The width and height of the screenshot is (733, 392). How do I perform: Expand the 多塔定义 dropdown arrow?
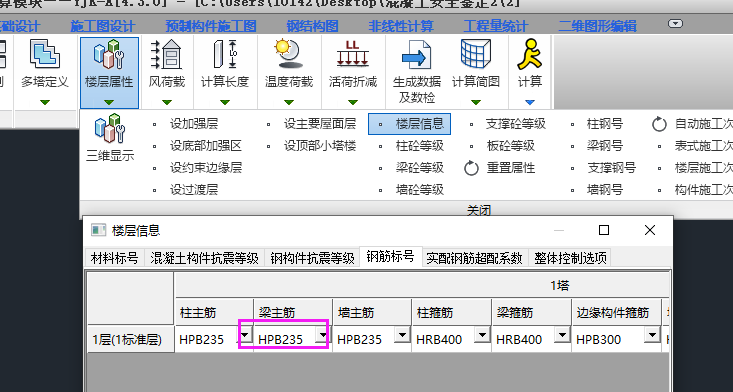[45, 102]
